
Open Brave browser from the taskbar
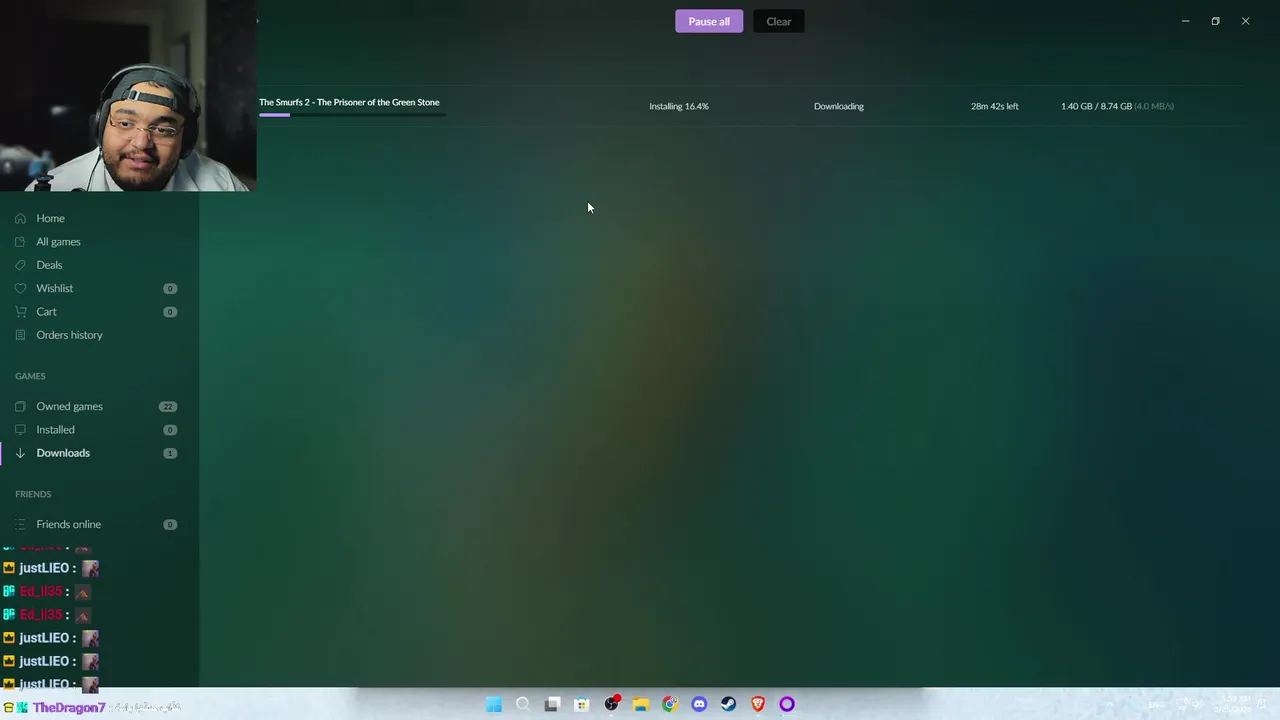758,704
